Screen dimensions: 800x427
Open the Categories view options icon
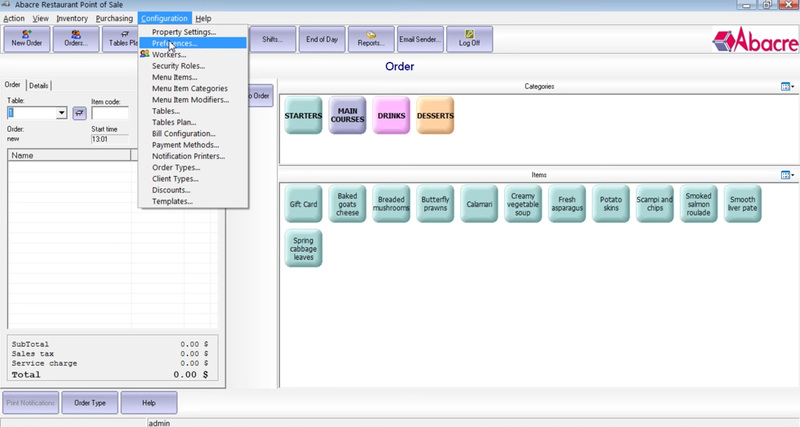(x=787, y=87)
